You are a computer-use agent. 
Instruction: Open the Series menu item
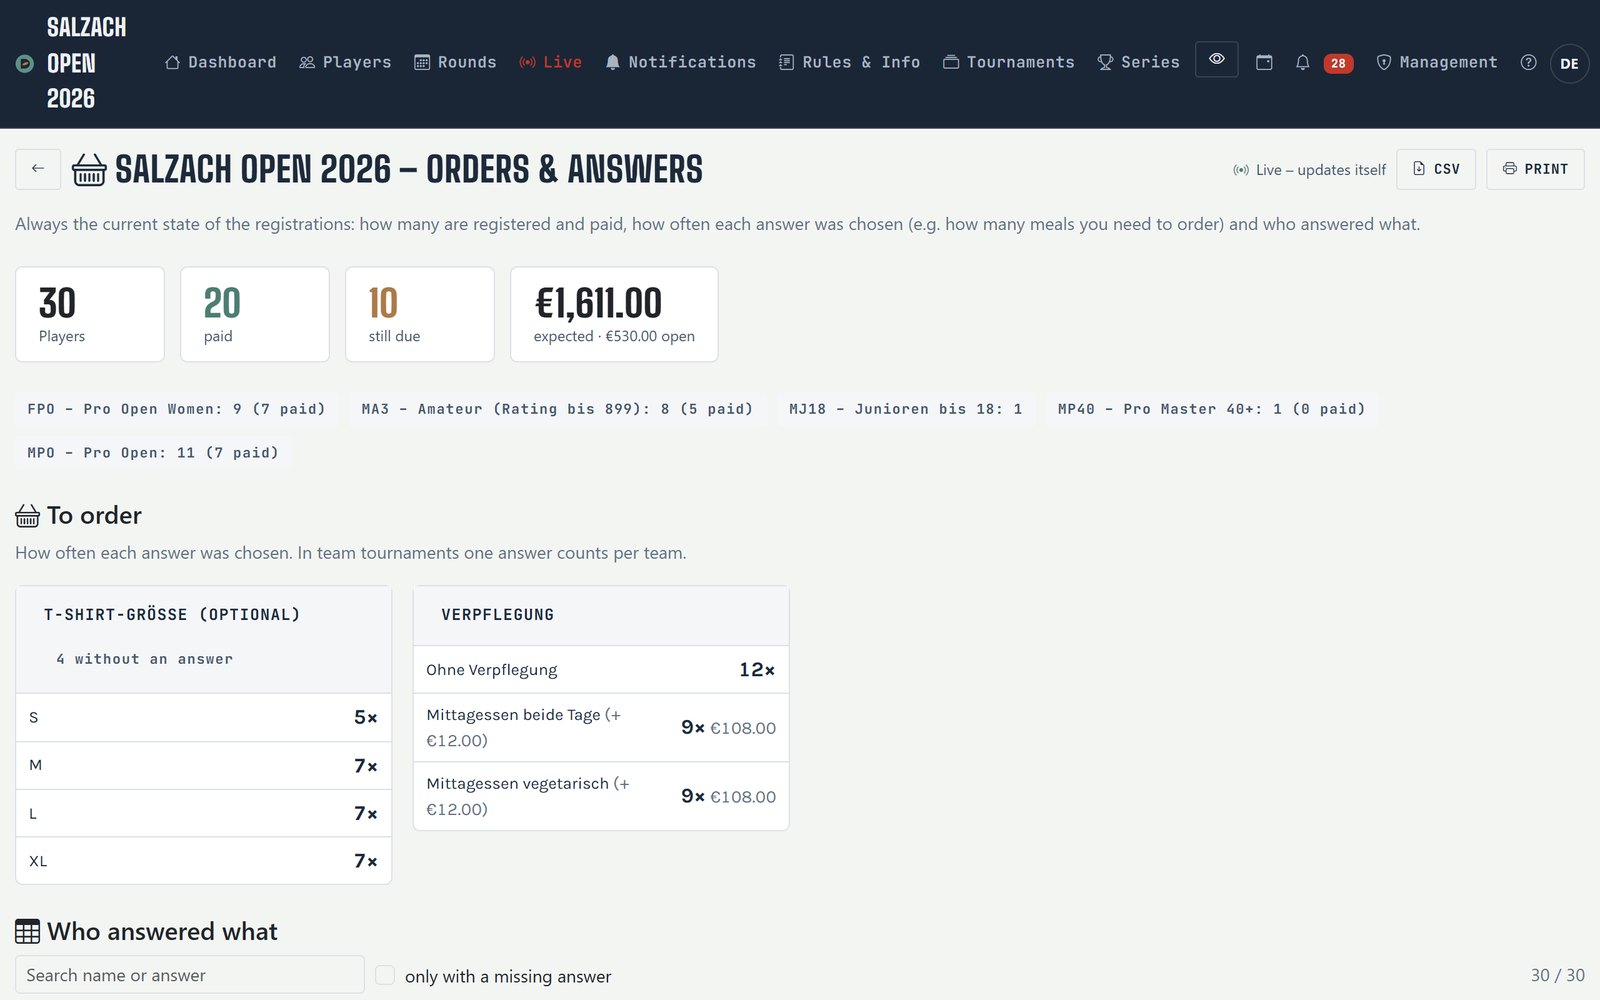click(x=1138, y=62)
